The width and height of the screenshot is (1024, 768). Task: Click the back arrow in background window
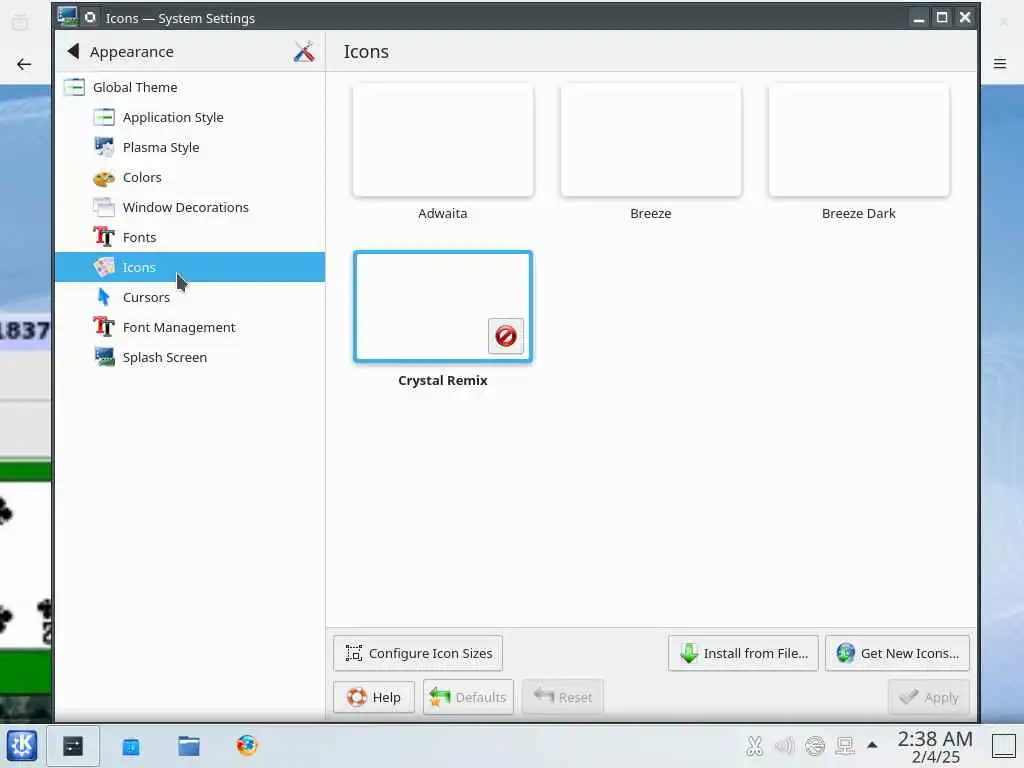point(24,64)
